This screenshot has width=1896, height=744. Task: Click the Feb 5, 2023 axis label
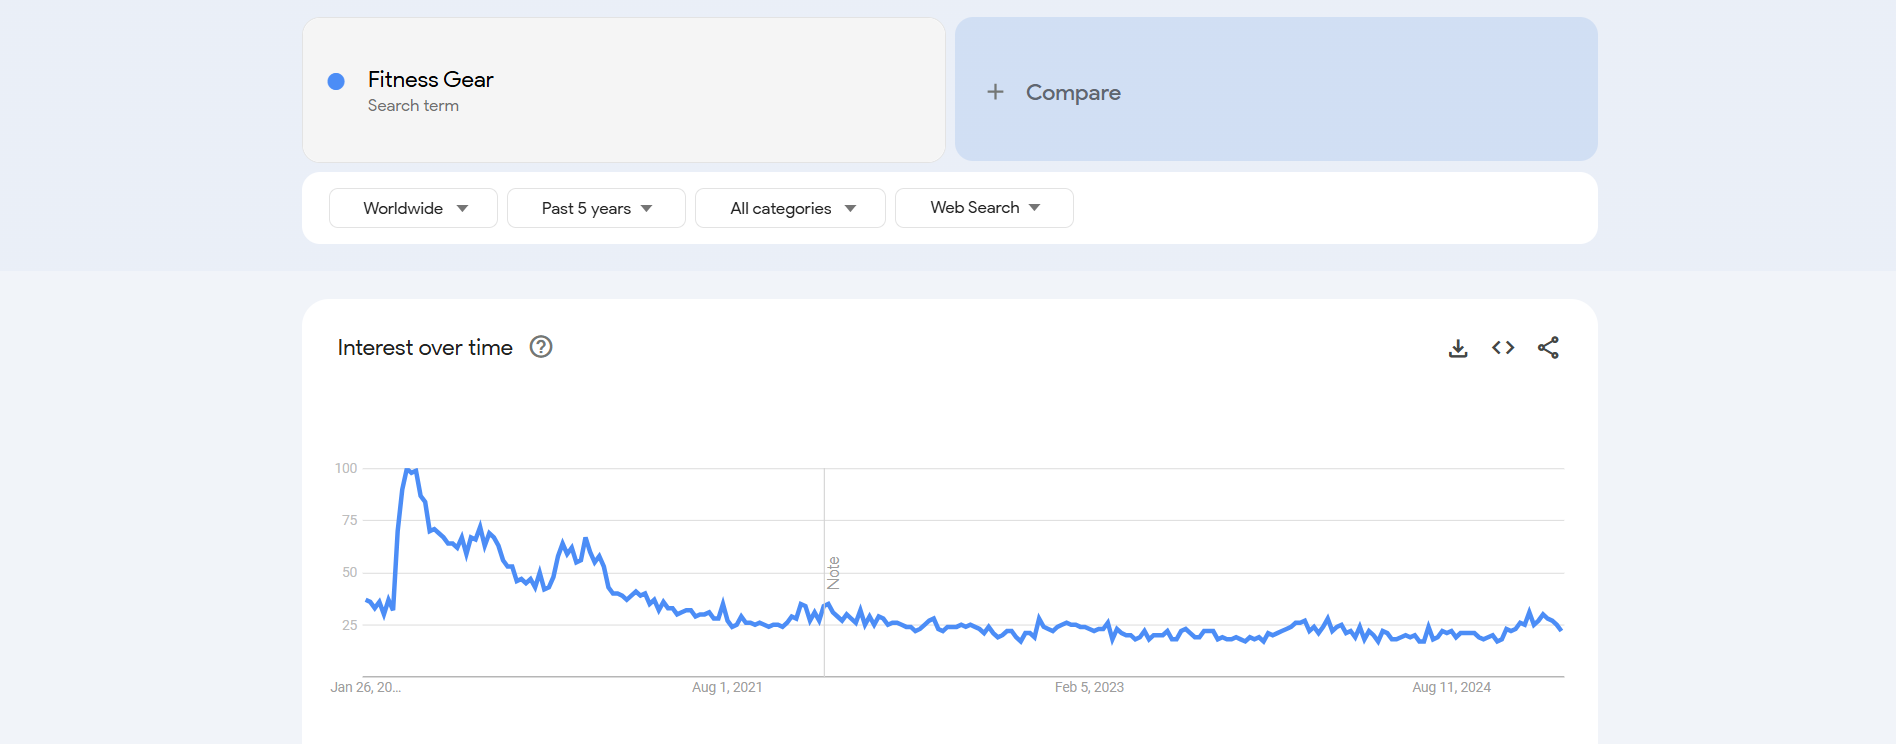click(1089, 687)
